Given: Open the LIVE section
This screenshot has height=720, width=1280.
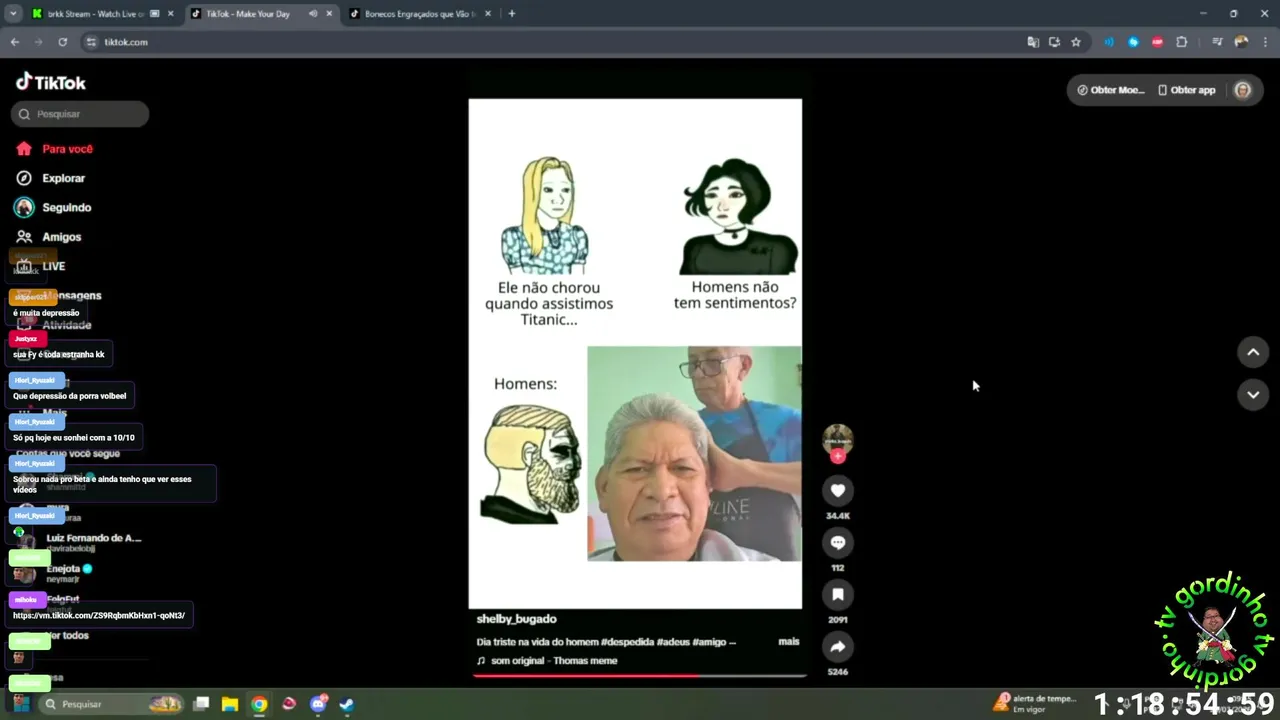Looking at the screenshot, I should [x=41, y=266].
